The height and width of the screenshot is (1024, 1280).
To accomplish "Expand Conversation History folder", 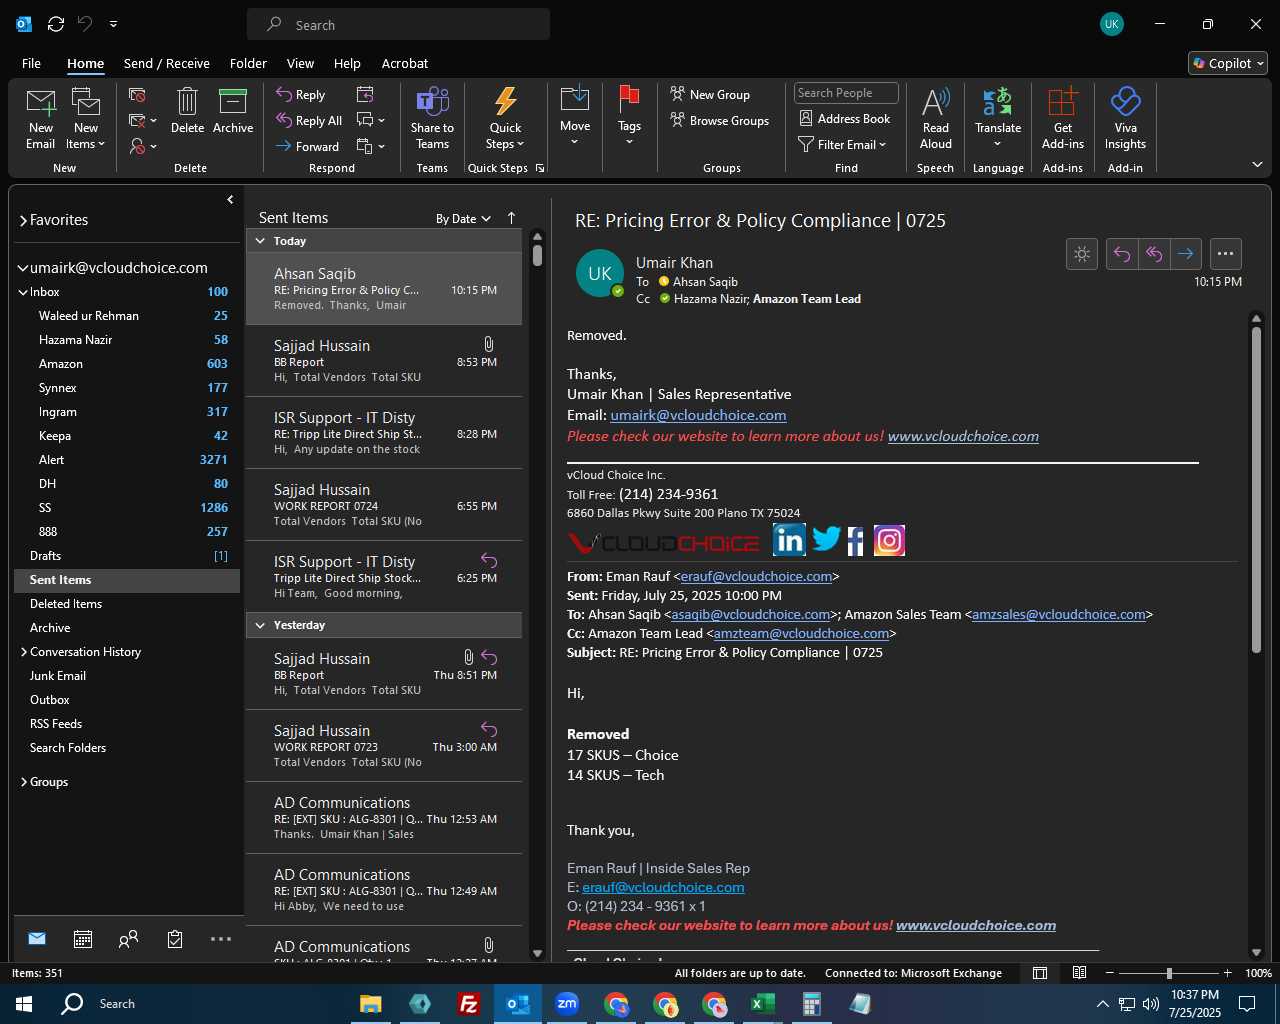I will coord(24,652).
